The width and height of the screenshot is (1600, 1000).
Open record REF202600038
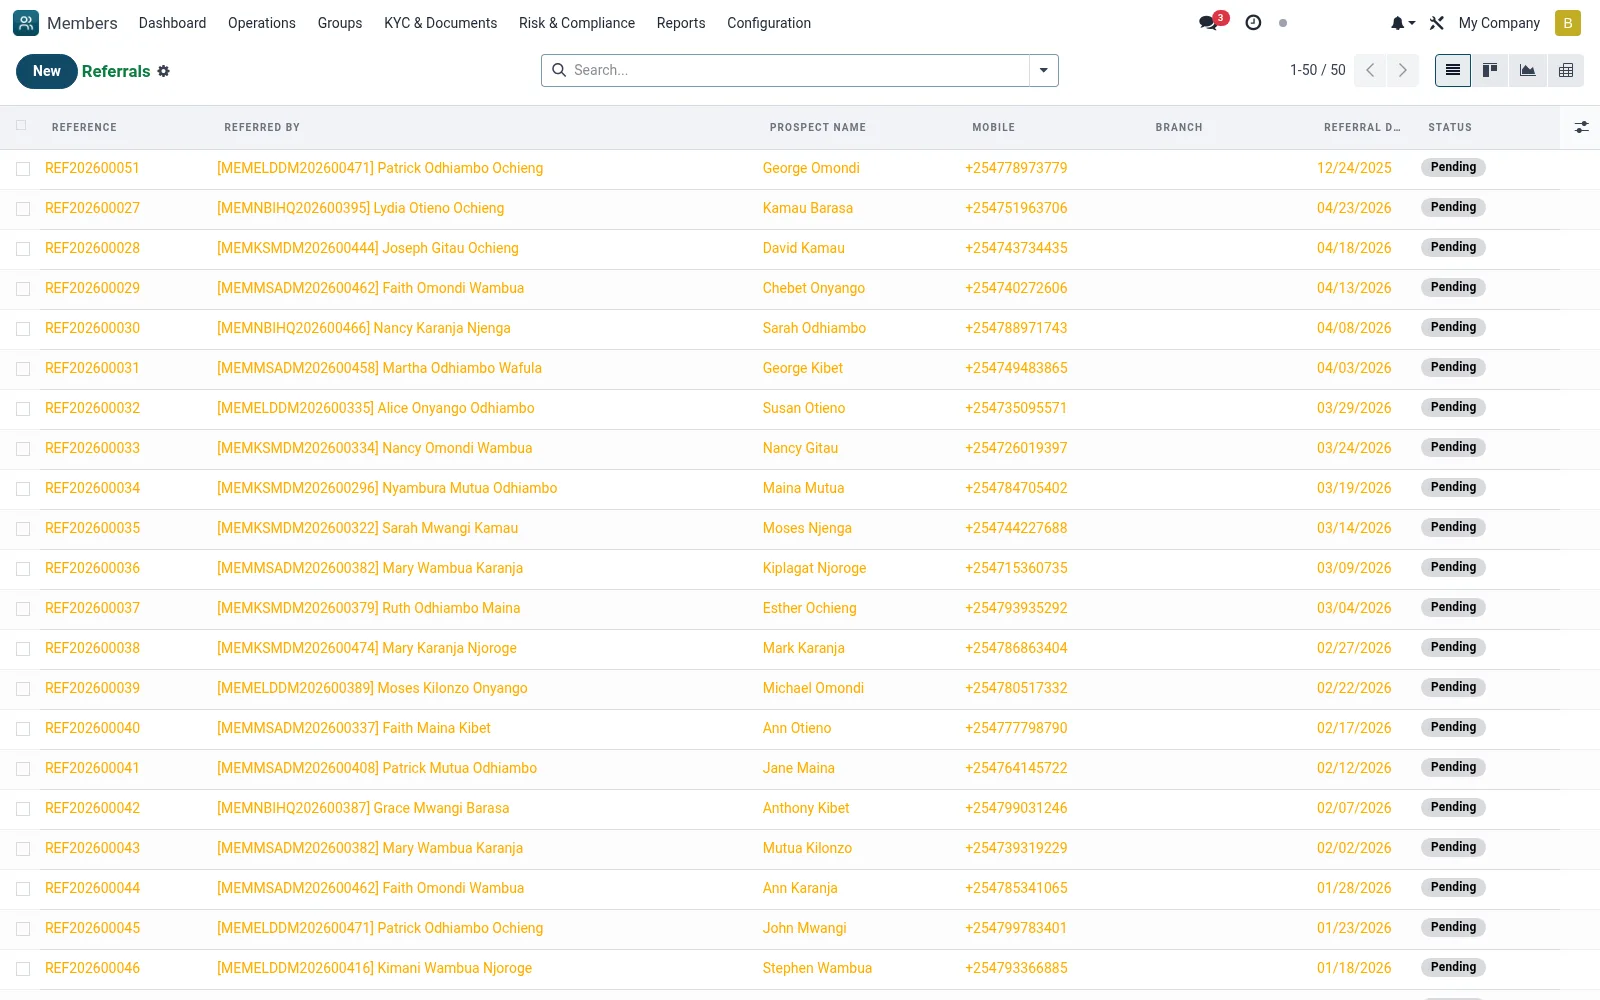tap(92, 648)
